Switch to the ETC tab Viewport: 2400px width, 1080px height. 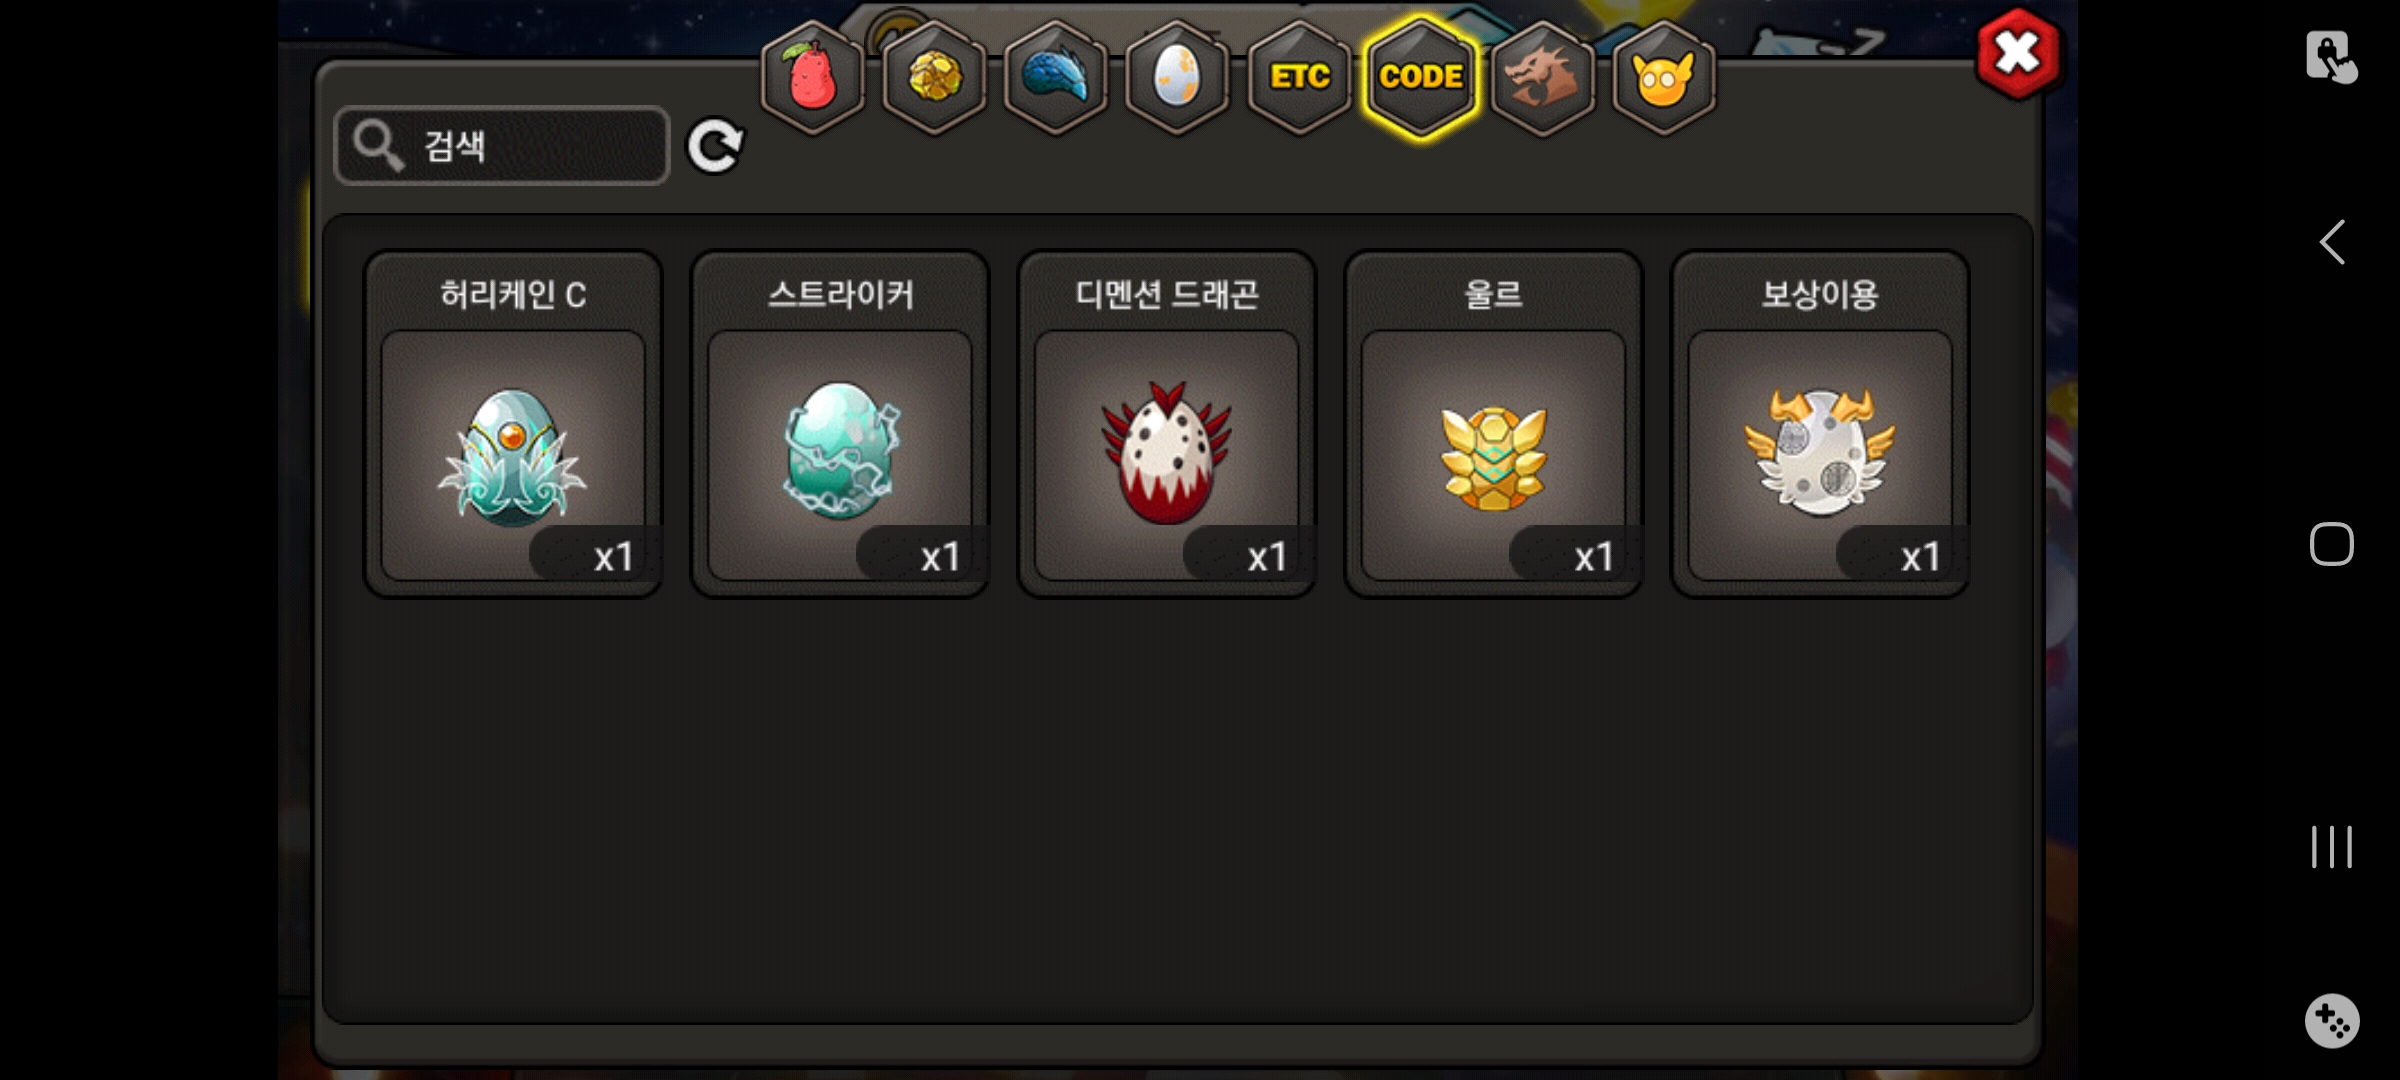click(x=1299, y=77)
